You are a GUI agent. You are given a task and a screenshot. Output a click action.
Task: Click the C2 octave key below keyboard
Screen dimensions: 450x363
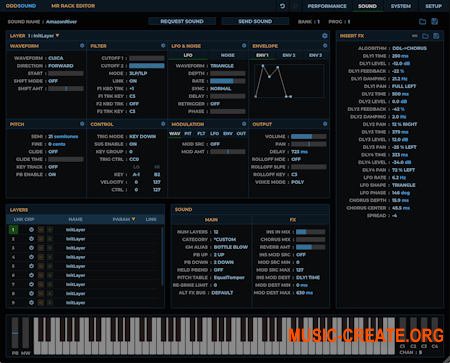(x=413, y=346)
